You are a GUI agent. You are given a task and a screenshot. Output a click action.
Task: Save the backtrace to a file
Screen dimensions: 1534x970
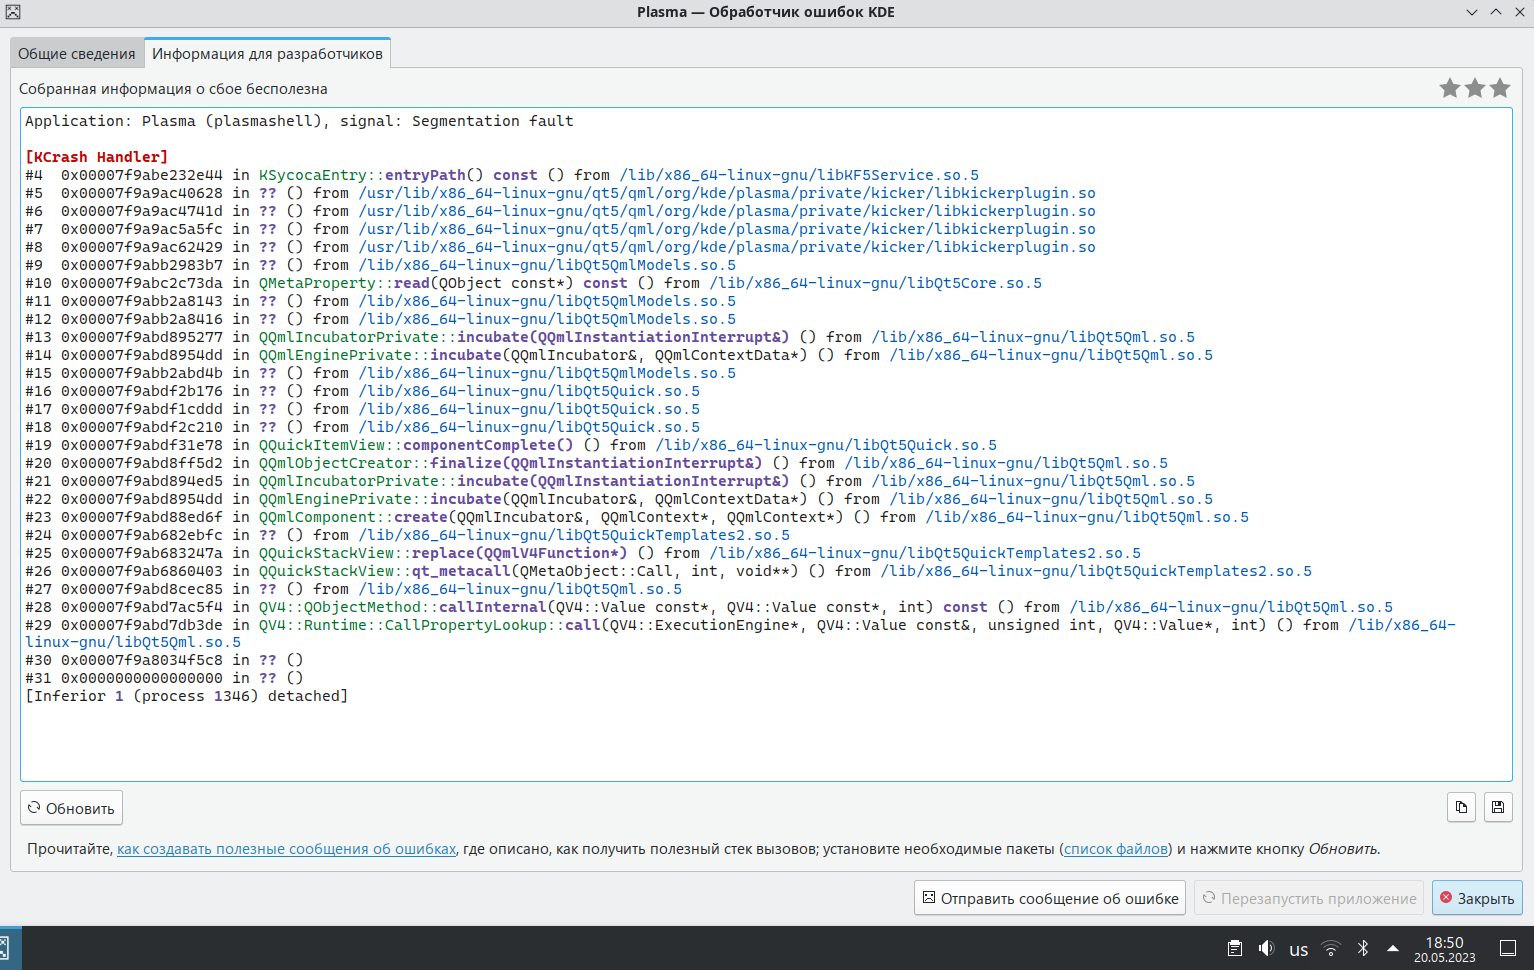(1498, 807)
